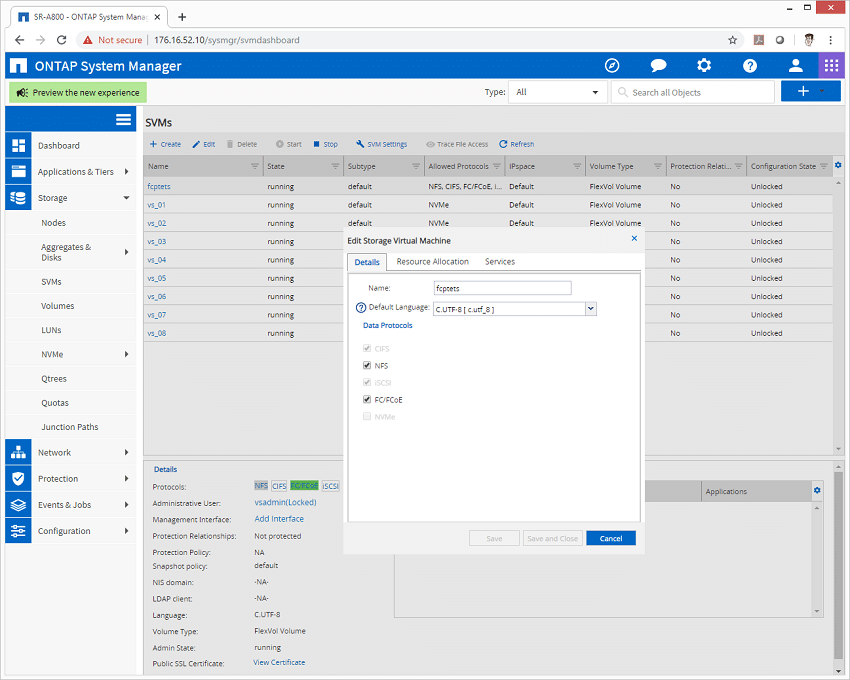
Task: Click the Default Language help icon
Action: click(361, 307)
